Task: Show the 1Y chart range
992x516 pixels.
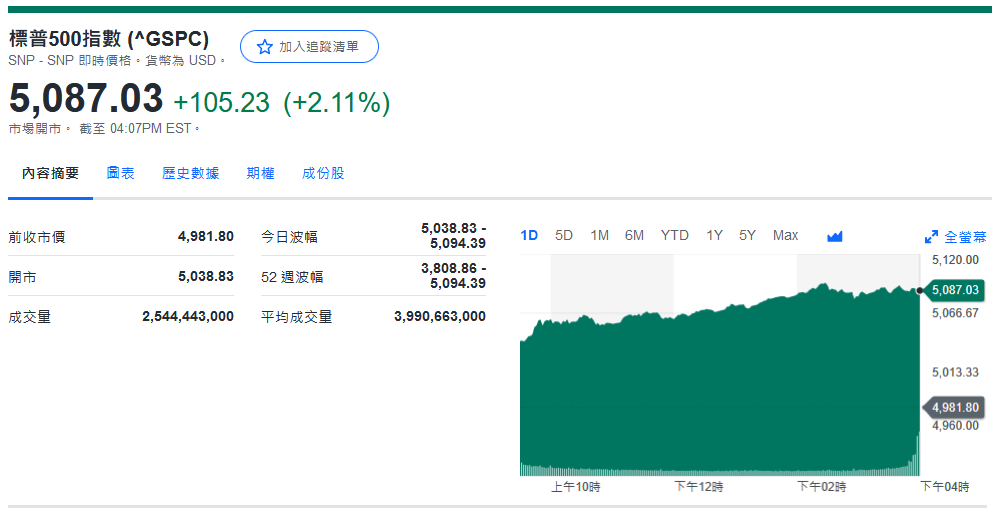Action: pos(714,235)
